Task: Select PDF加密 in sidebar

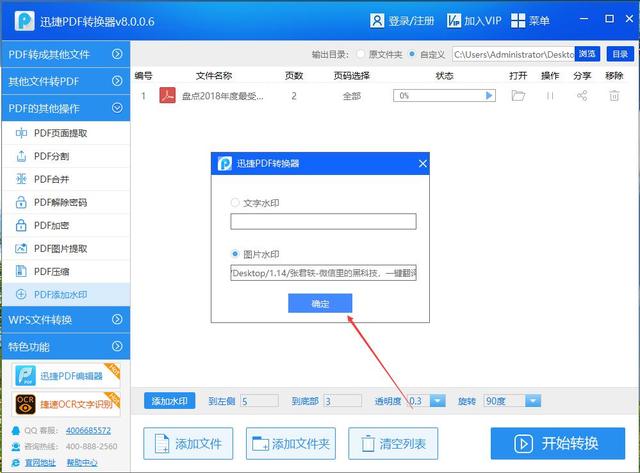Action: click(x=66, y=225)
